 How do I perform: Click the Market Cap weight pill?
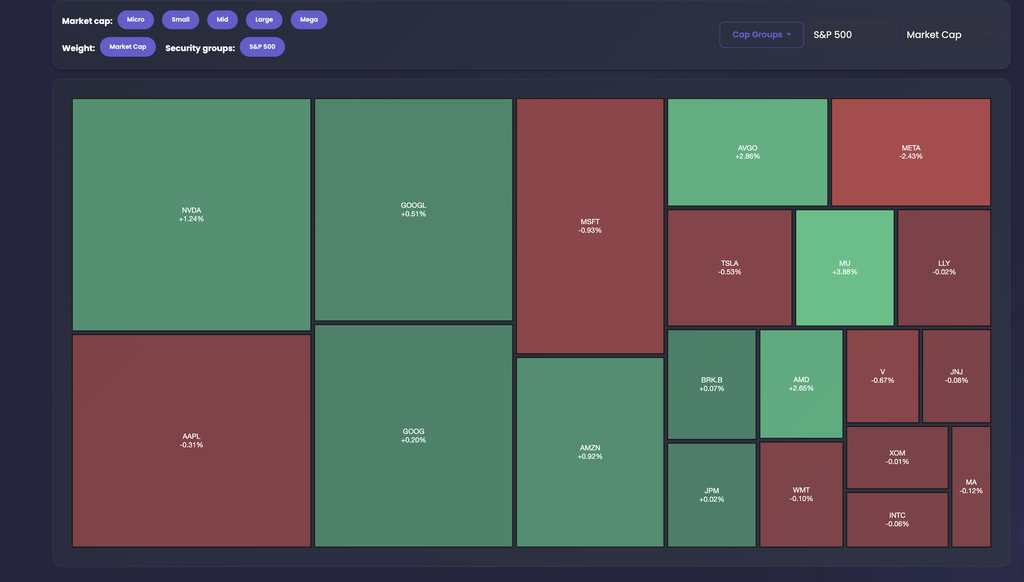point(128,47)
